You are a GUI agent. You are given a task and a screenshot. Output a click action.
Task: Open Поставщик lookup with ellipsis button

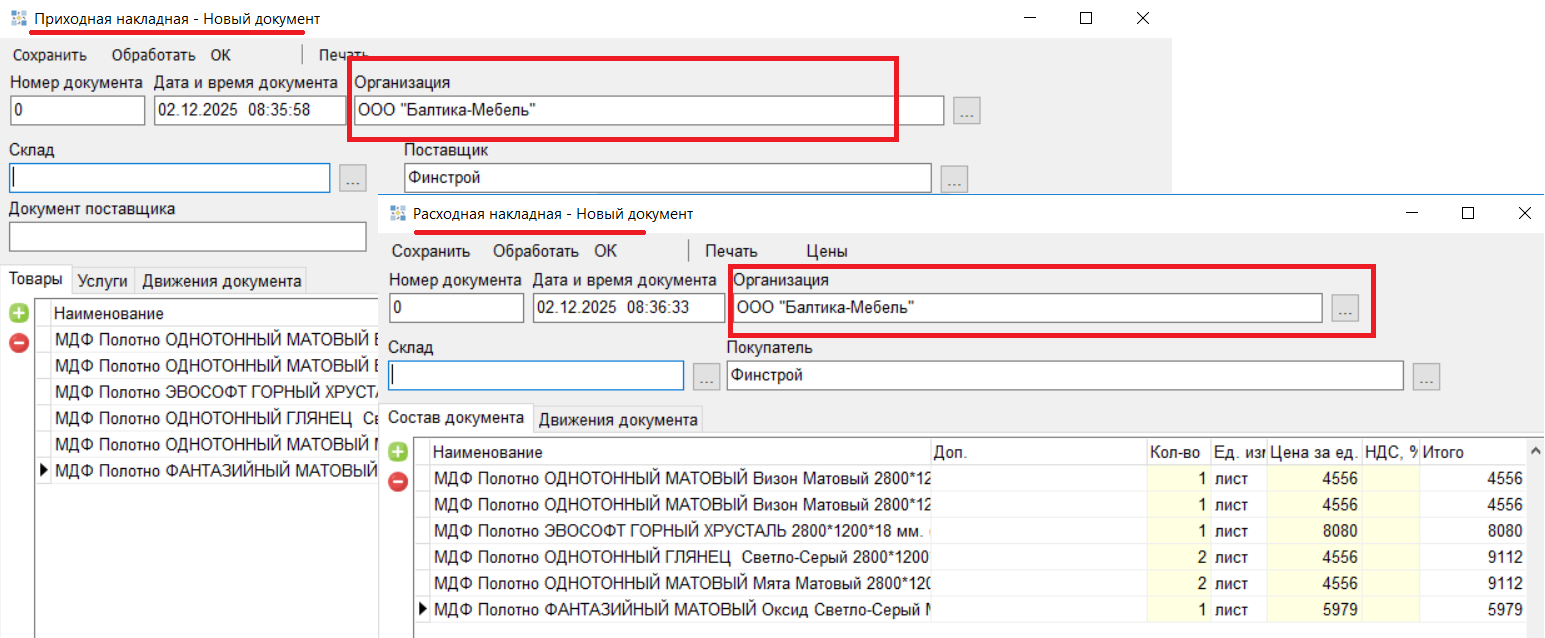click(x=954, y=180)
